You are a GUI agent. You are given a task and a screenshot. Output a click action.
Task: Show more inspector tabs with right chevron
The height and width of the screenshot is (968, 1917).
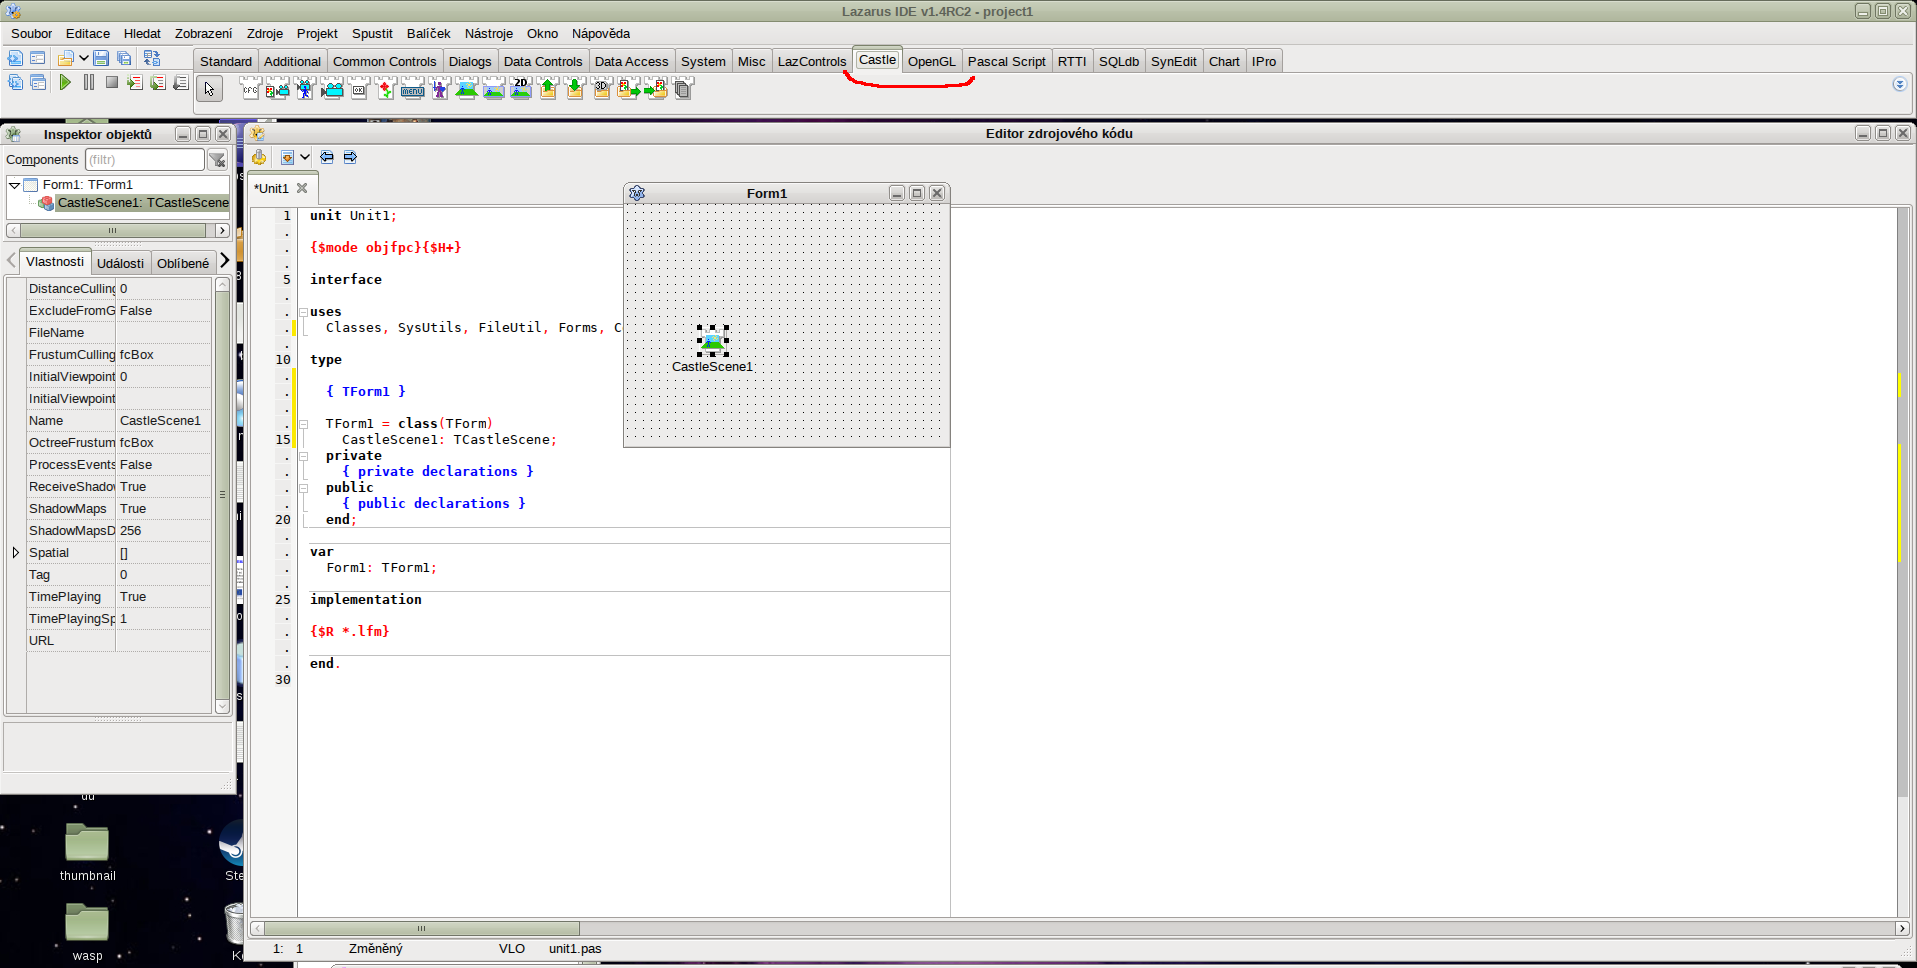[224, 261]
